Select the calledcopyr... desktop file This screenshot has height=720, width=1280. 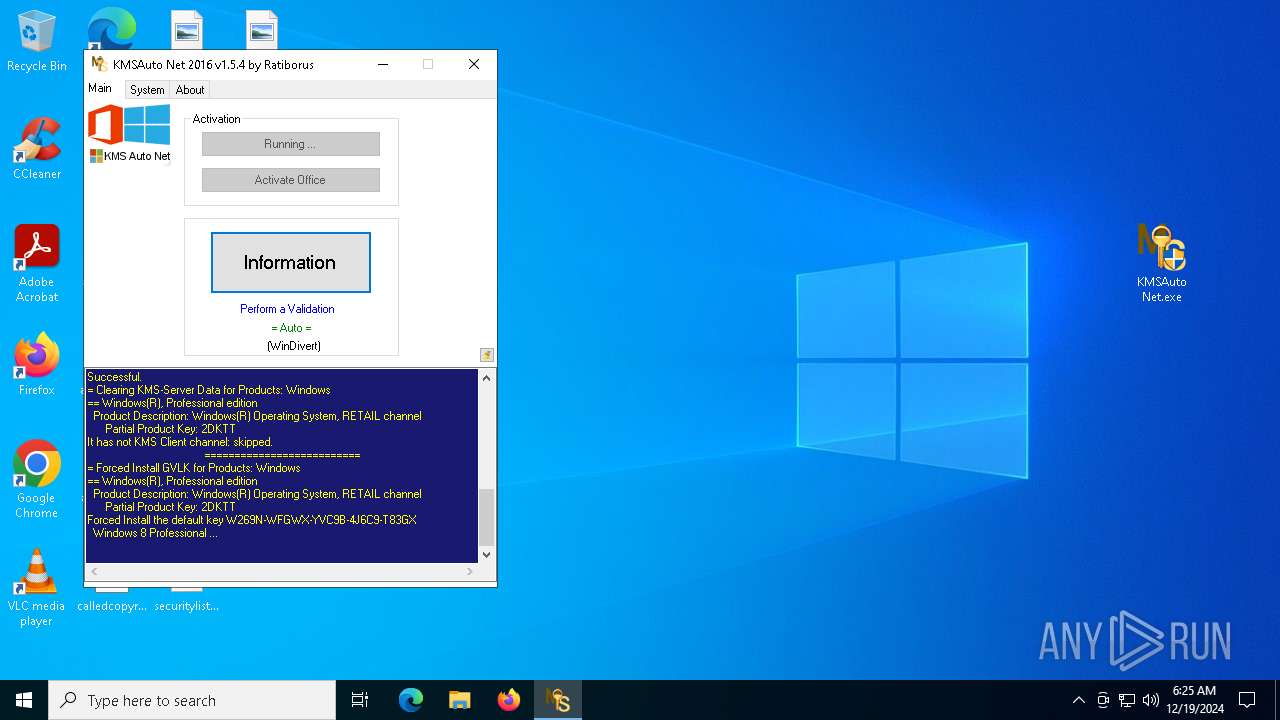click(x=112, y=605)
